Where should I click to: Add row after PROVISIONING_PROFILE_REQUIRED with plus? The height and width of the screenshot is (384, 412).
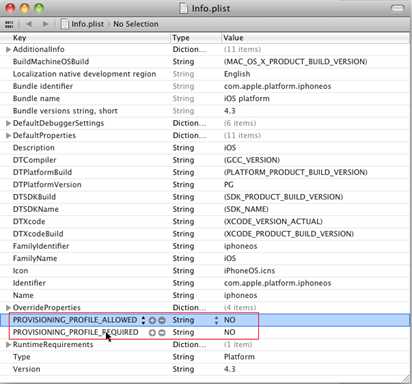coord(152,333)
